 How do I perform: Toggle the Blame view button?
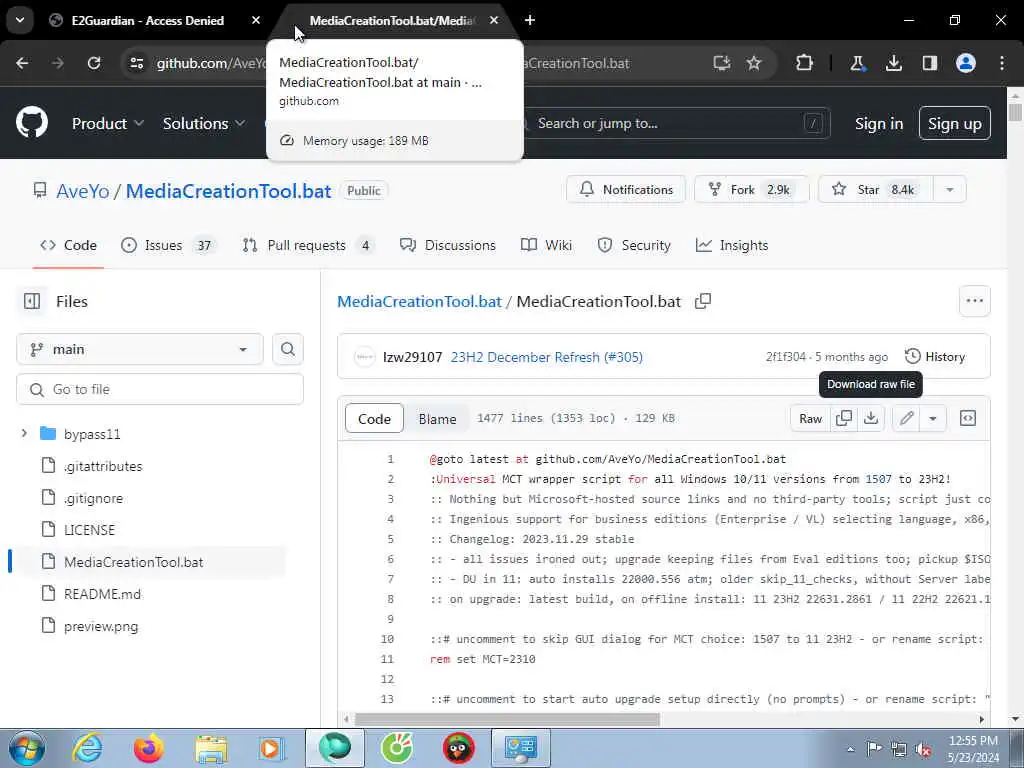pos(437,419)
